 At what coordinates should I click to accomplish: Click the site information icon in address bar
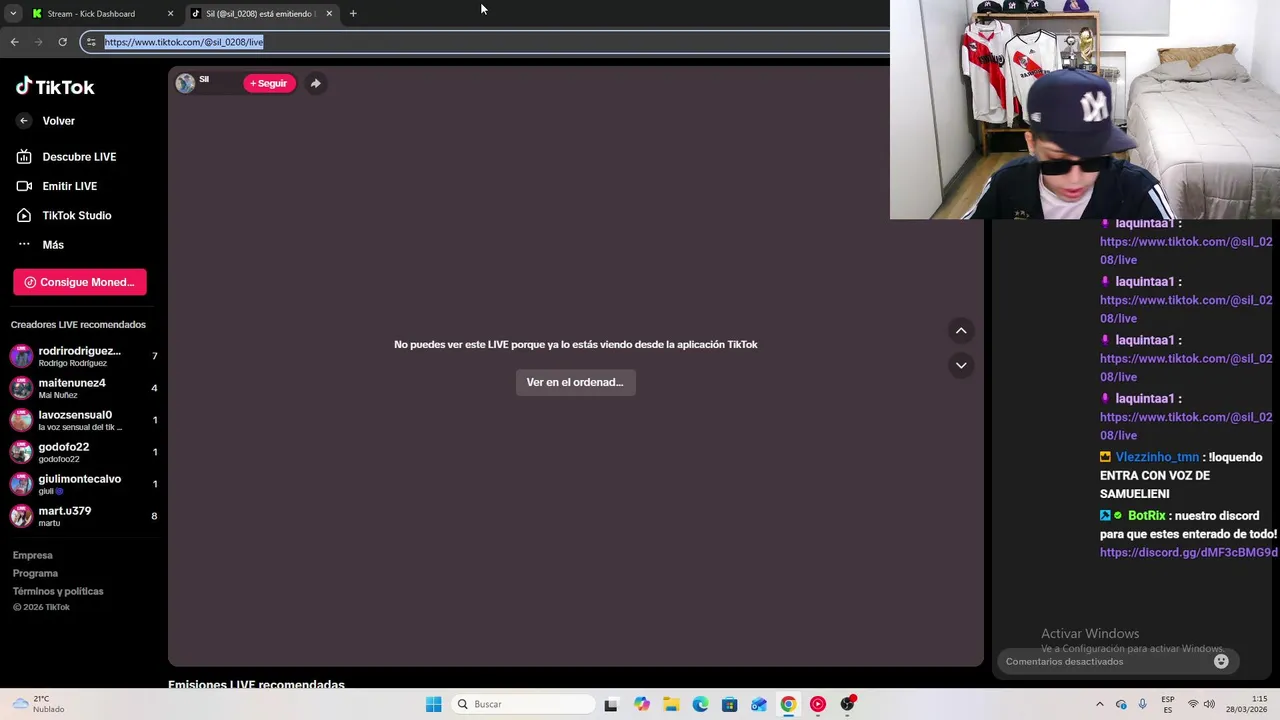coord(91,42)
